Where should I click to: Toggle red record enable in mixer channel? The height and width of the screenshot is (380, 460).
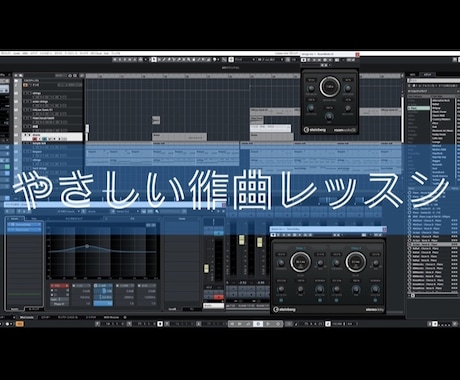pyautogui.click(x=219, y=297)
